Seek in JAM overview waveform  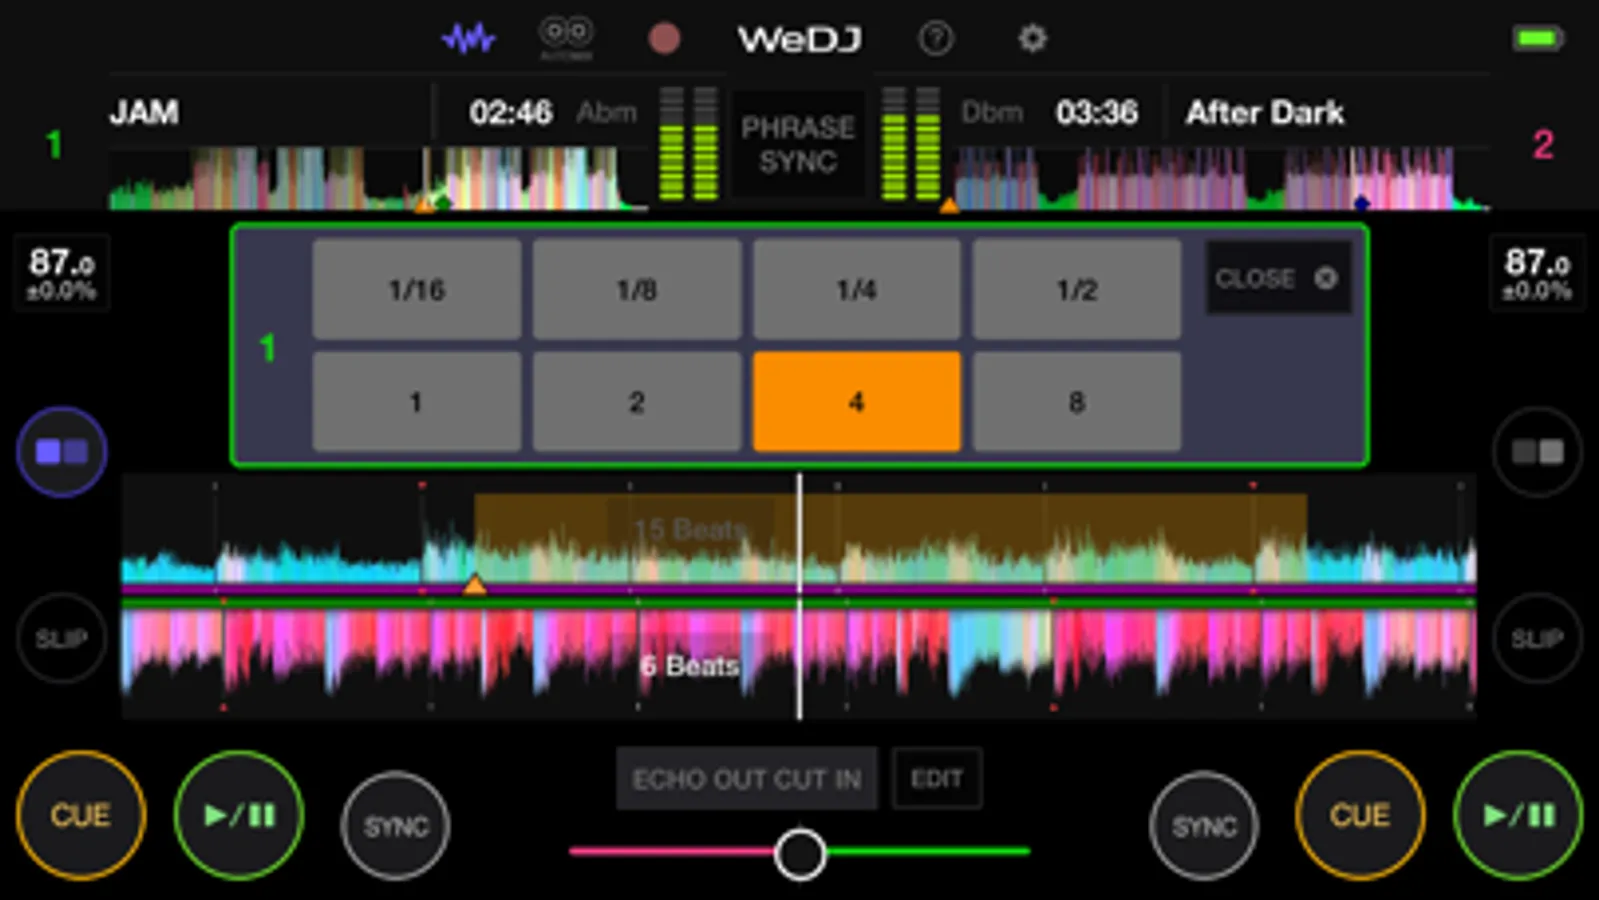coord(378,178)
